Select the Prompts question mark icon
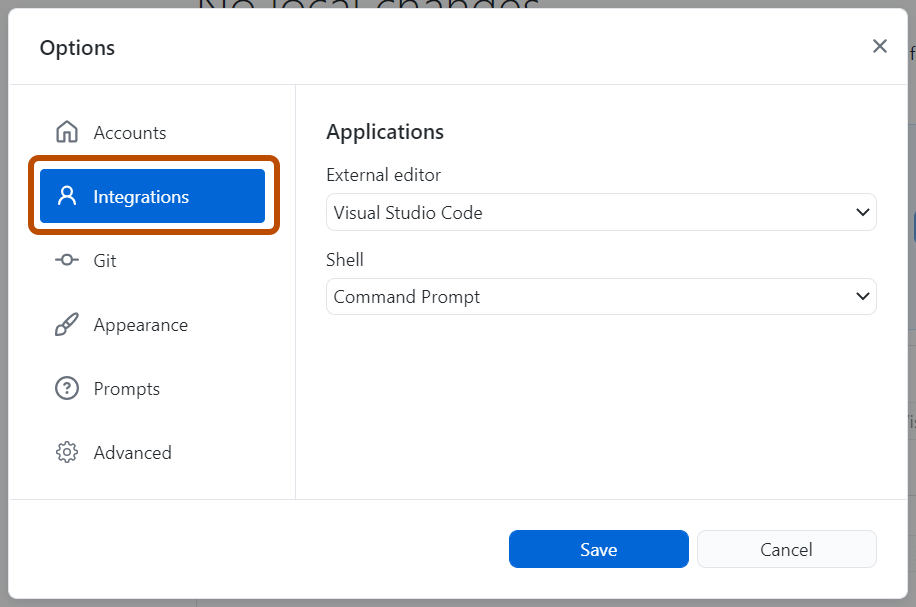Image resolution: width=916 pixels, height=607 pixels. (66, 388)
